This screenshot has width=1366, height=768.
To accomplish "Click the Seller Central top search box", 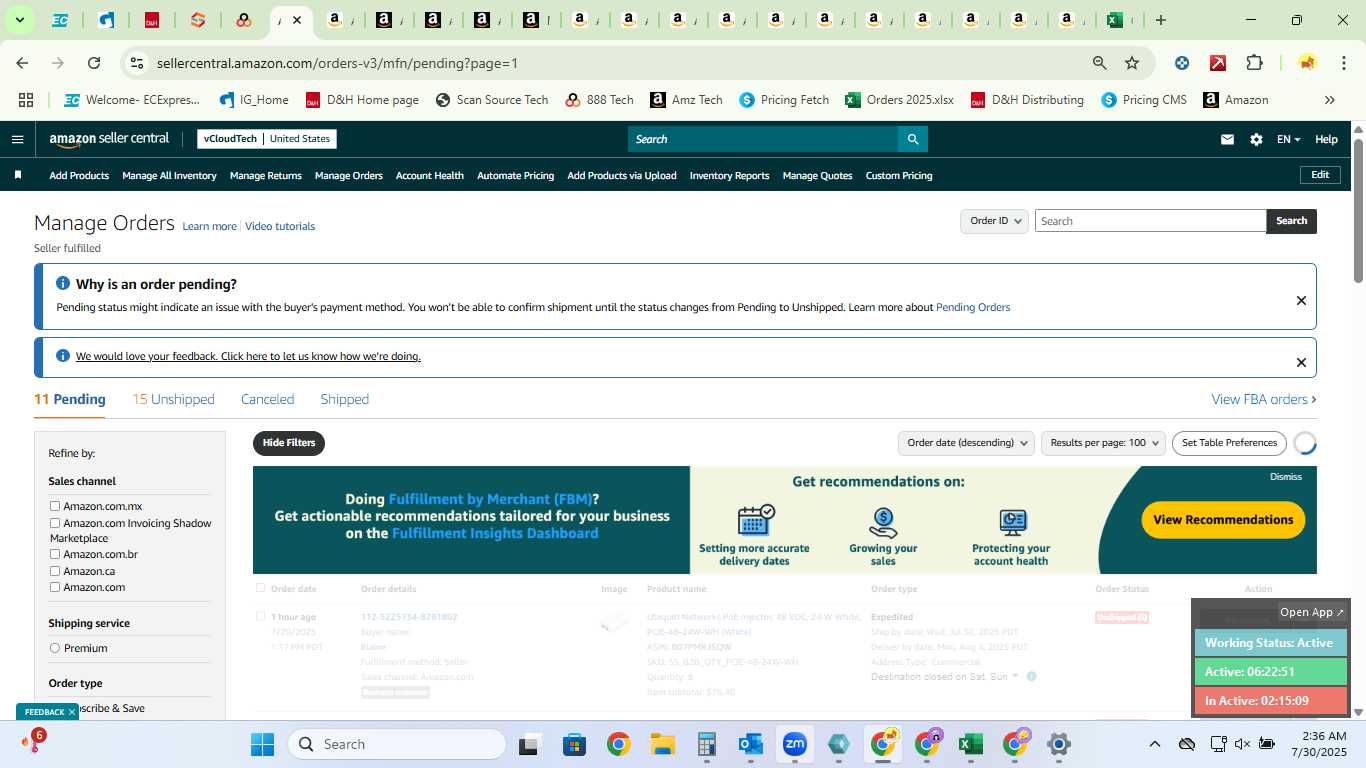I will (762, 139).
